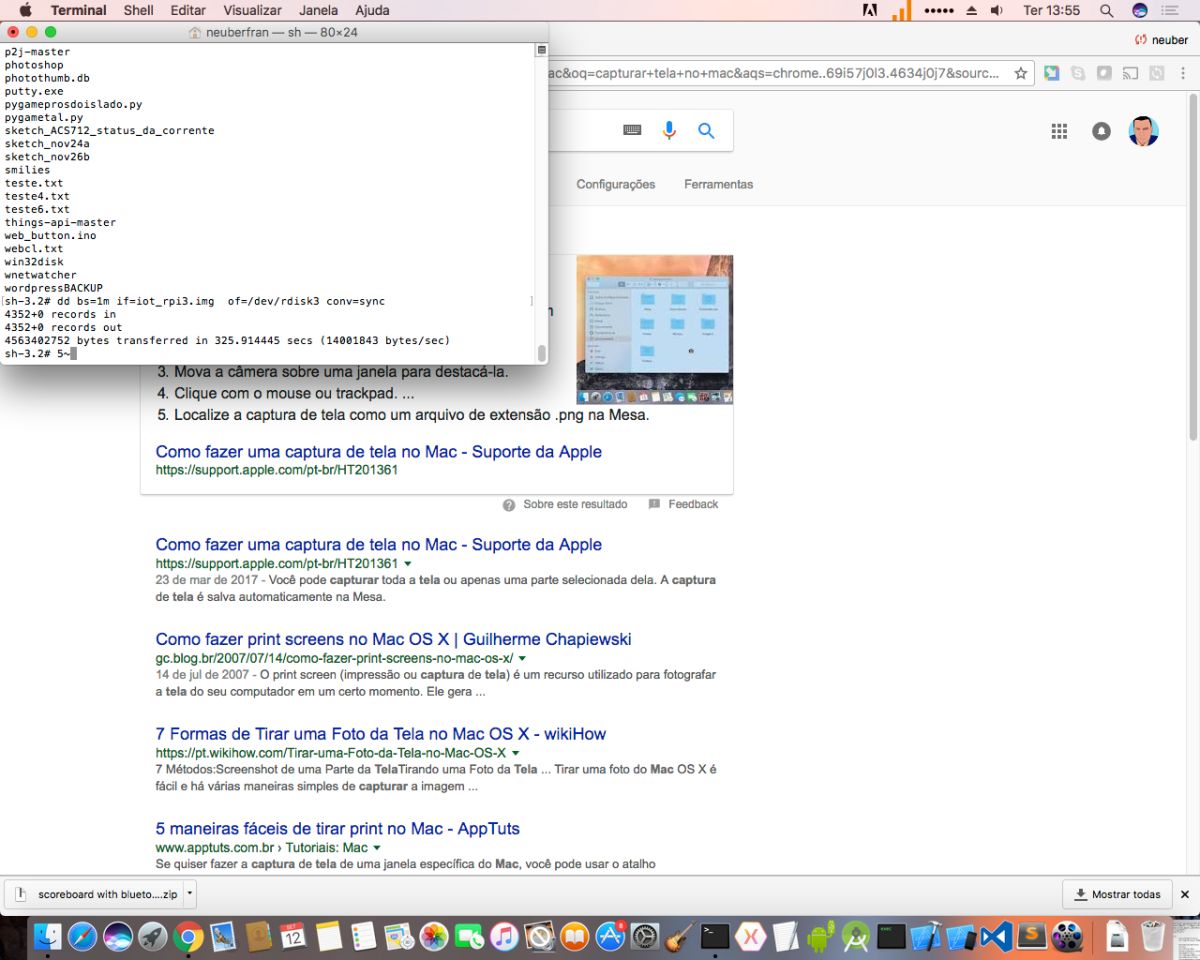Close the Chrome downloads bar

(1185, 894)
